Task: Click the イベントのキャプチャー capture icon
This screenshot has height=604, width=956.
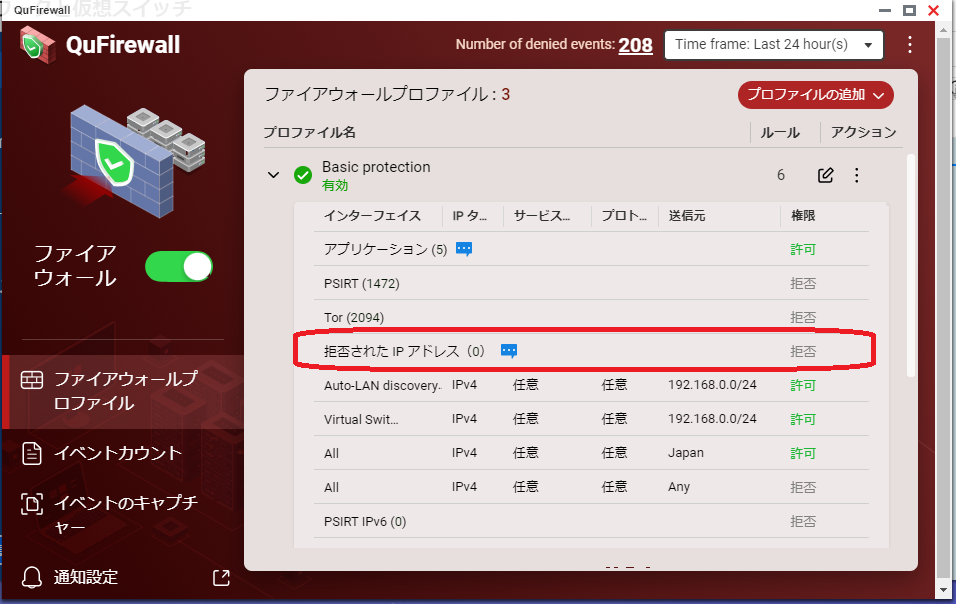Action: tap(32, 503)
